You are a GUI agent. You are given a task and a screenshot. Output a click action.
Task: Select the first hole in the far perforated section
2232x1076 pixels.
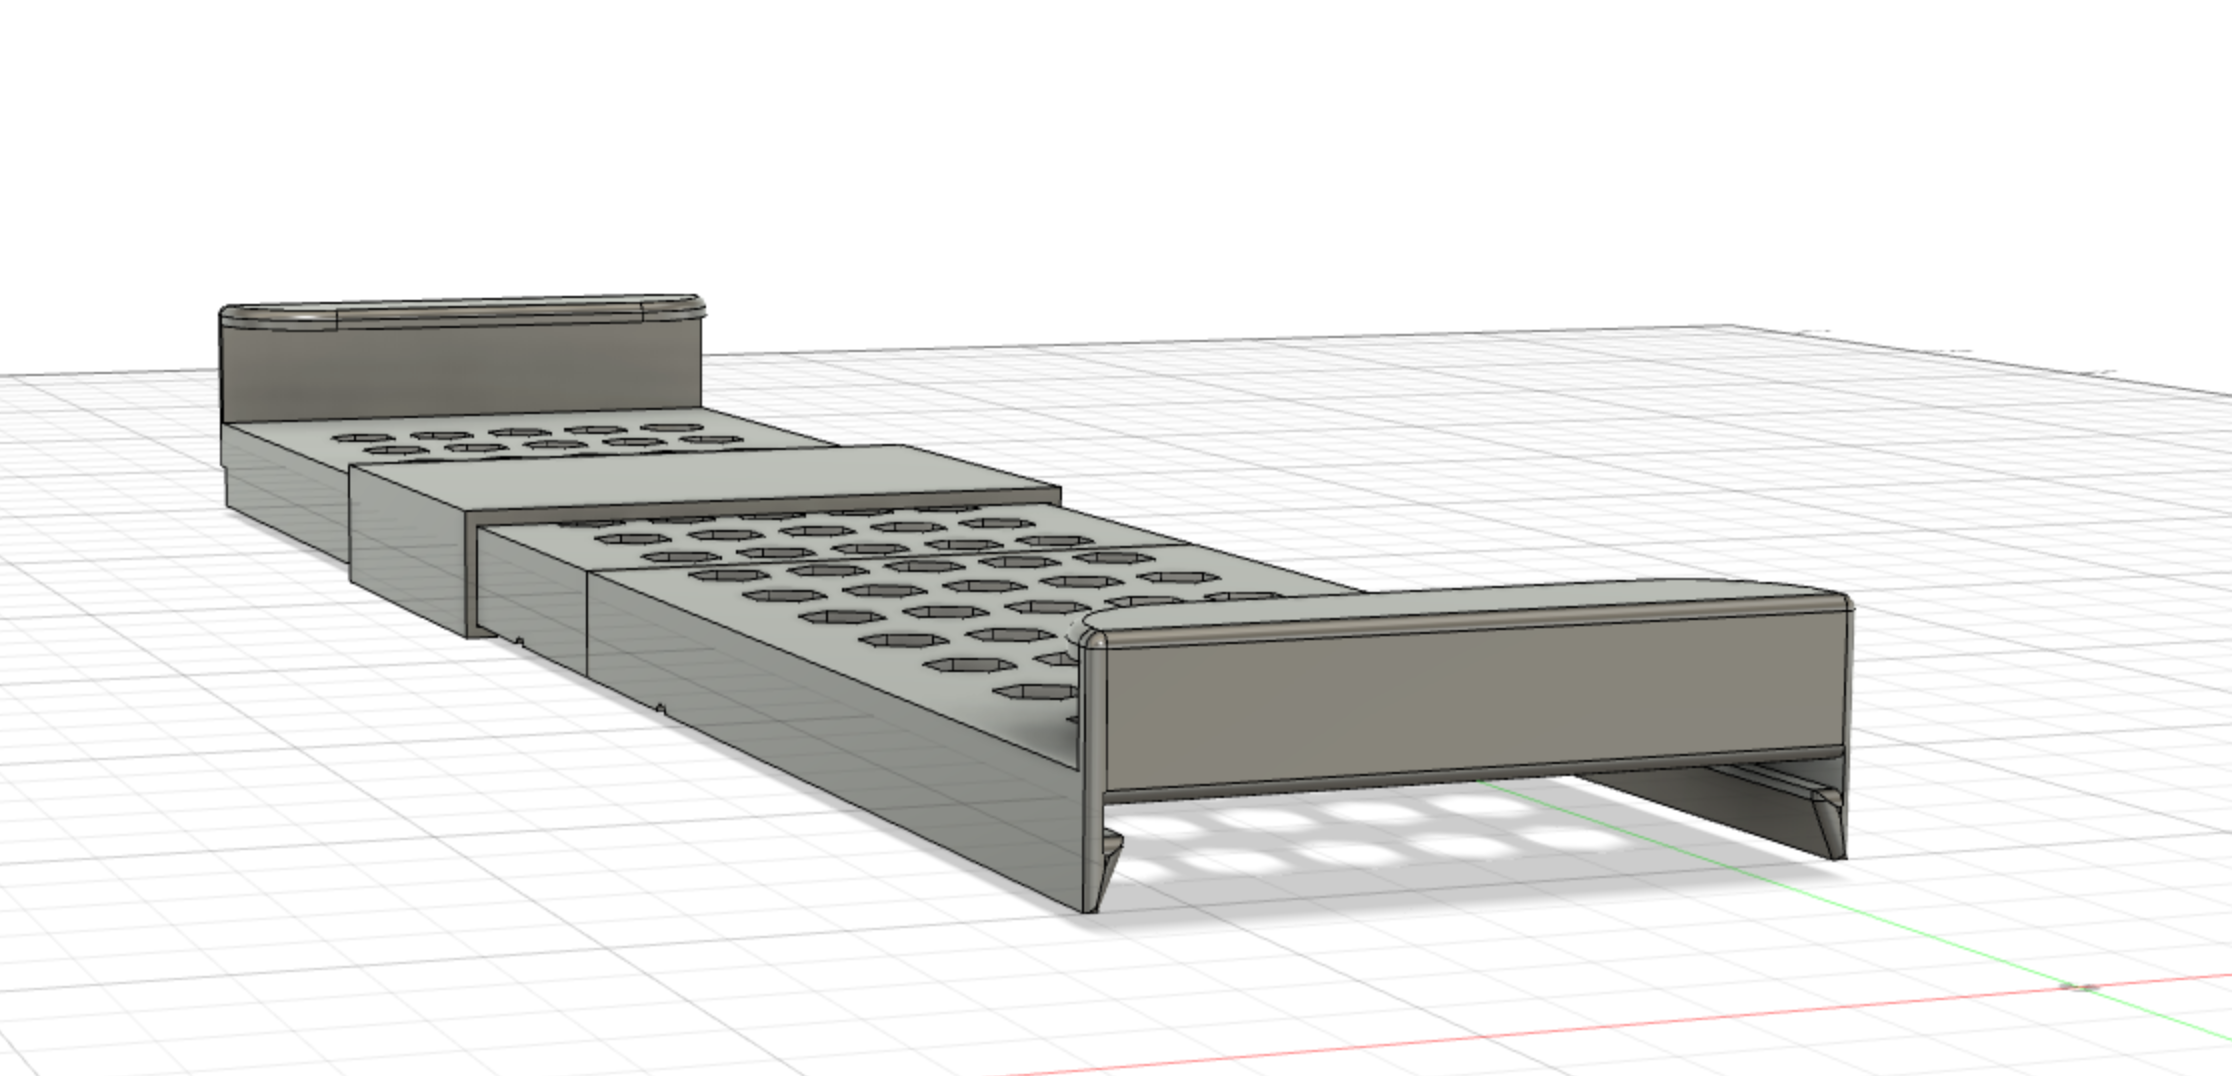(x=350, y=438)
